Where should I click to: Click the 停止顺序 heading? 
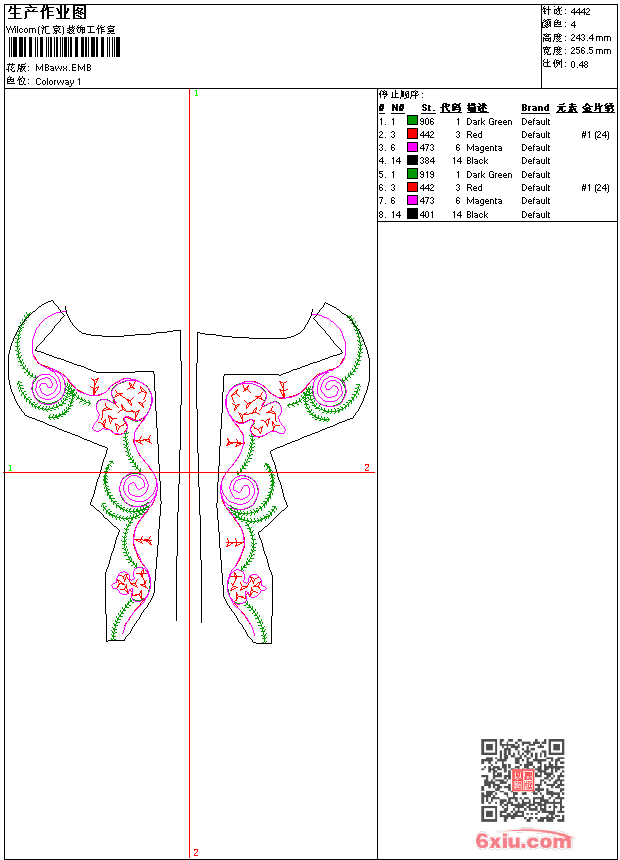coord(401,94)
